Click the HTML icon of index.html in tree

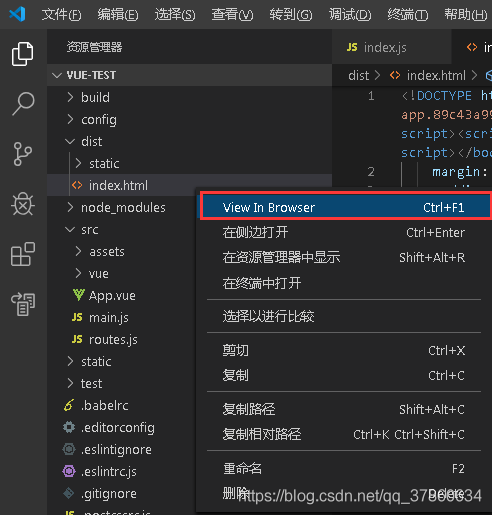pyautogui.click(x=77, y=185)
